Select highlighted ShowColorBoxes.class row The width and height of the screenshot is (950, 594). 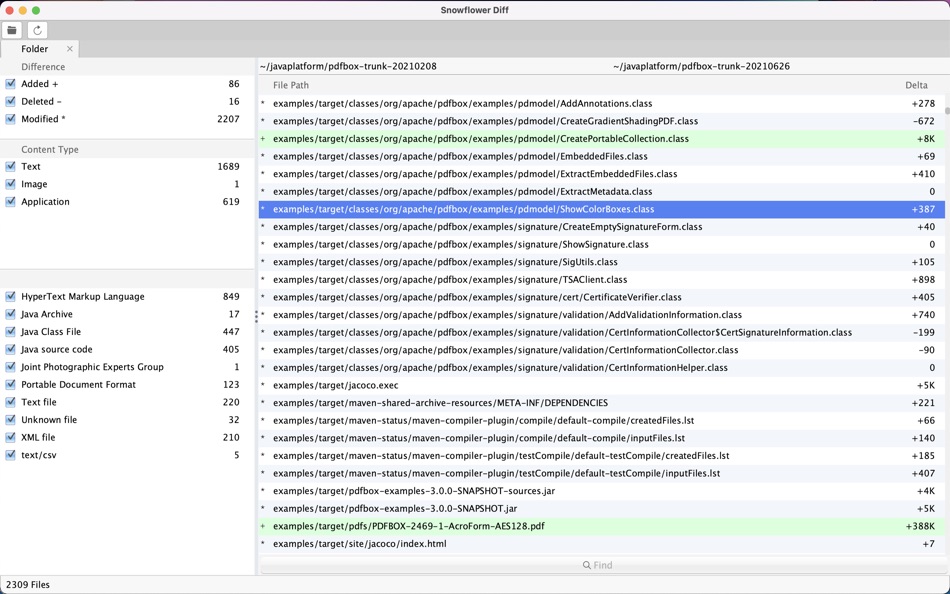click(602, 209)
